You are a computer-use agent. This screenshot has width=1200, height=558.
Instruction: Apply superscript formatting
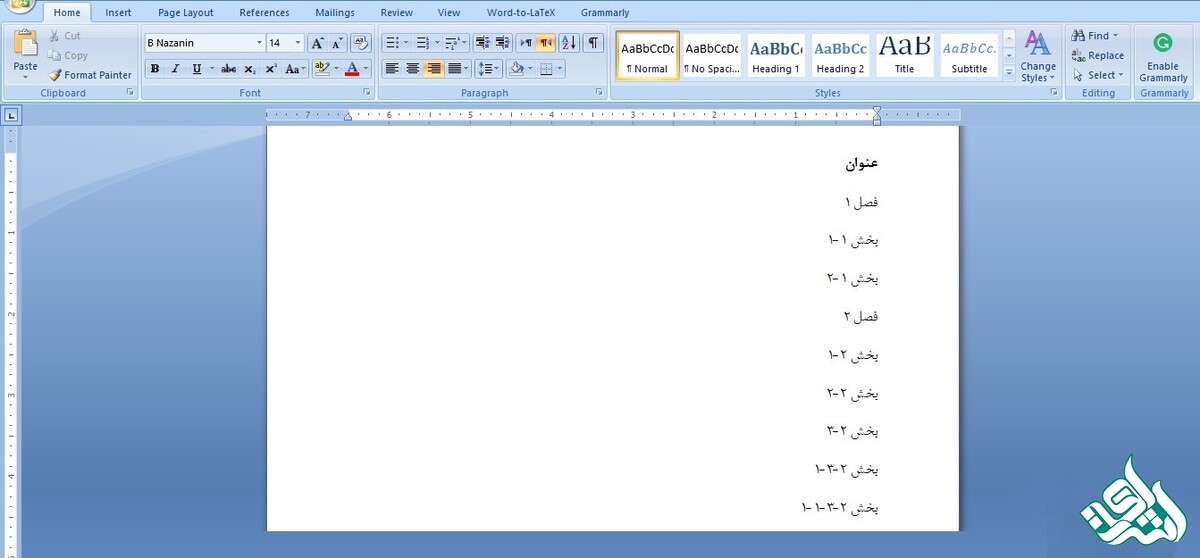pyautogui.click(x=271, y=69)
